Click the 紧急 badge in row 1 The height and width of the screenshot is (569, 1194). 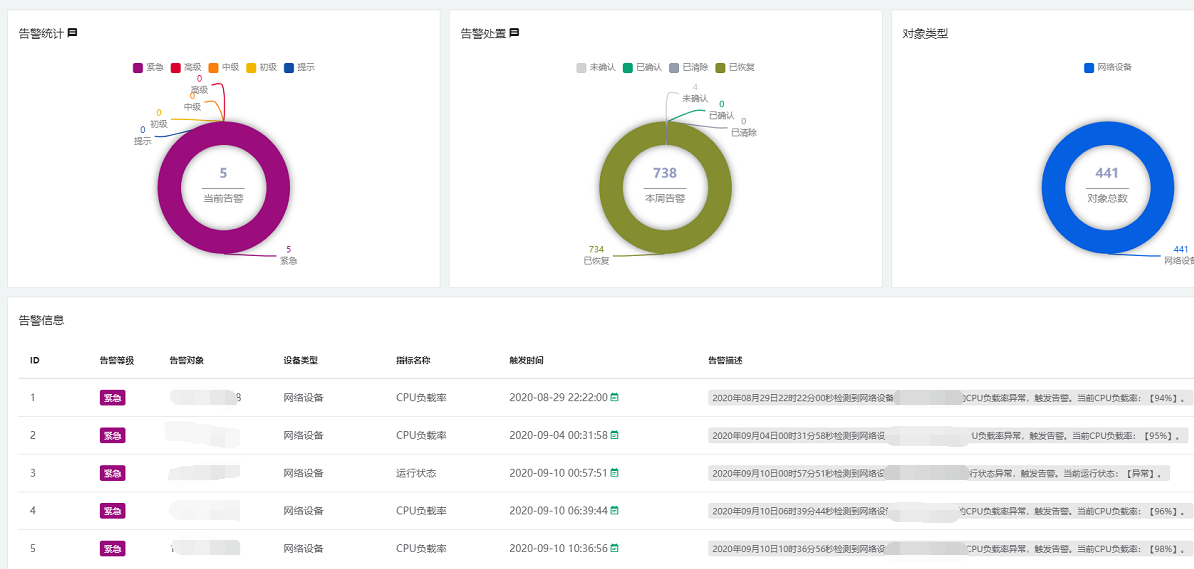pyautogui.click(x=112, y=398)
